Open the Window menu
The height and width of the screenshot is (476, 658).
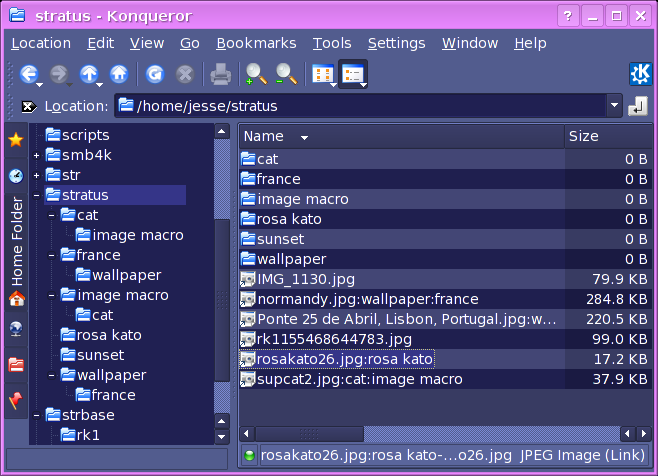coord(470,43)
